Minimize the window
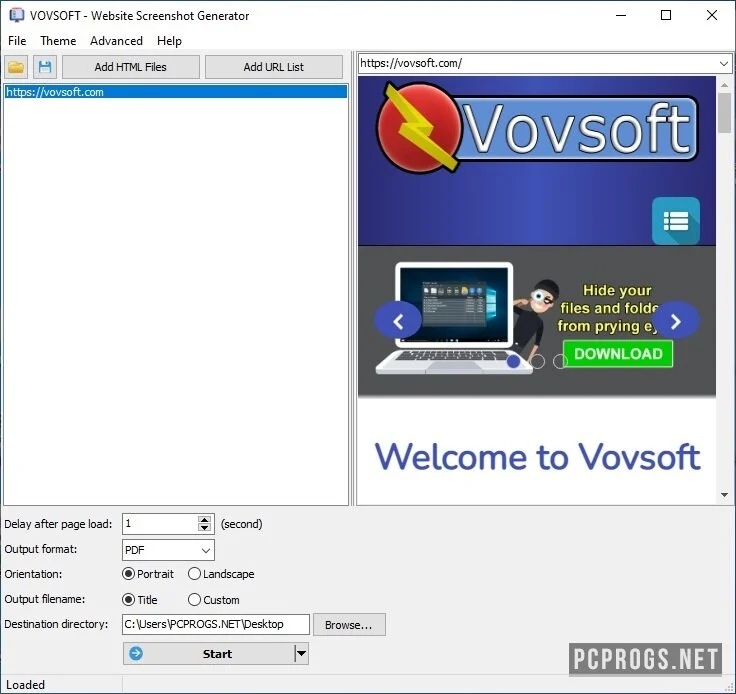 [621, 15]
